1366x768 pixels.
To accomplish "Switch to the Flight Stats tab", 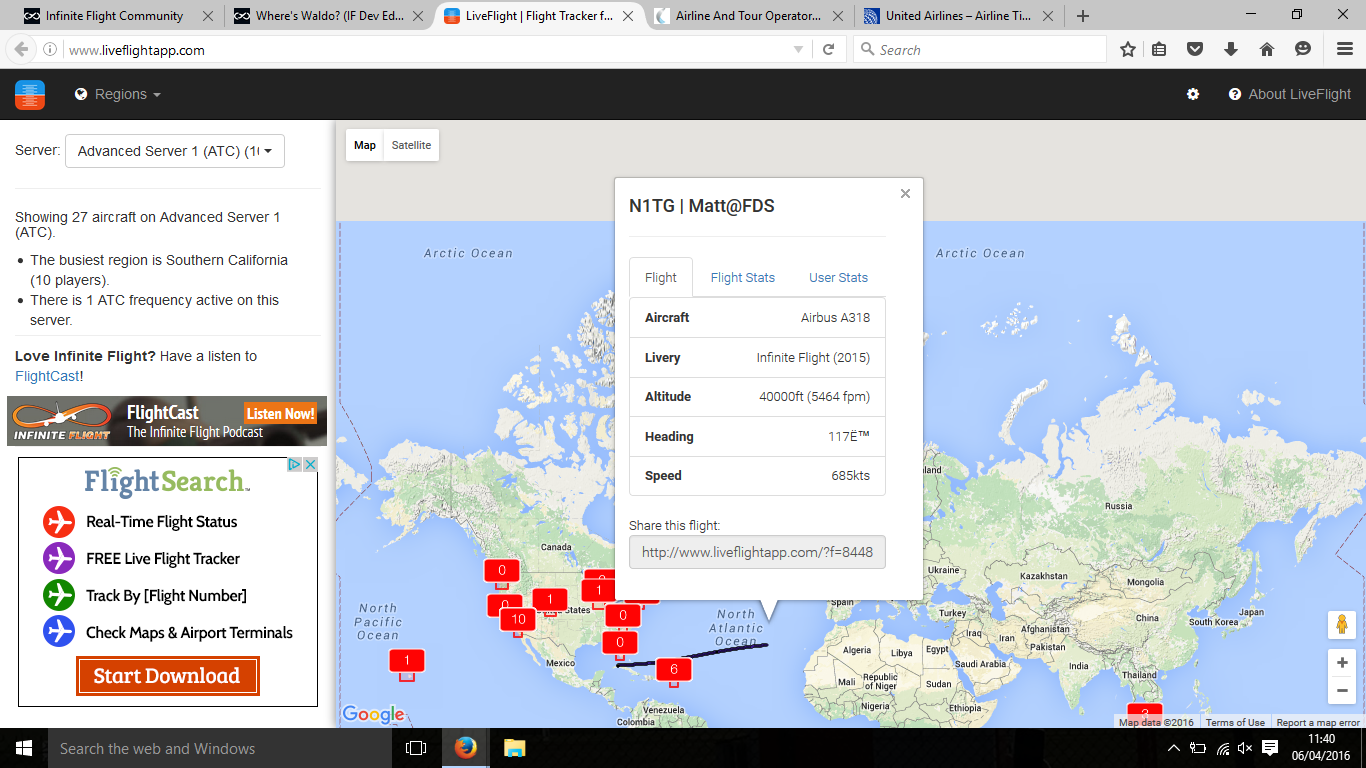I will click(743, 278).
